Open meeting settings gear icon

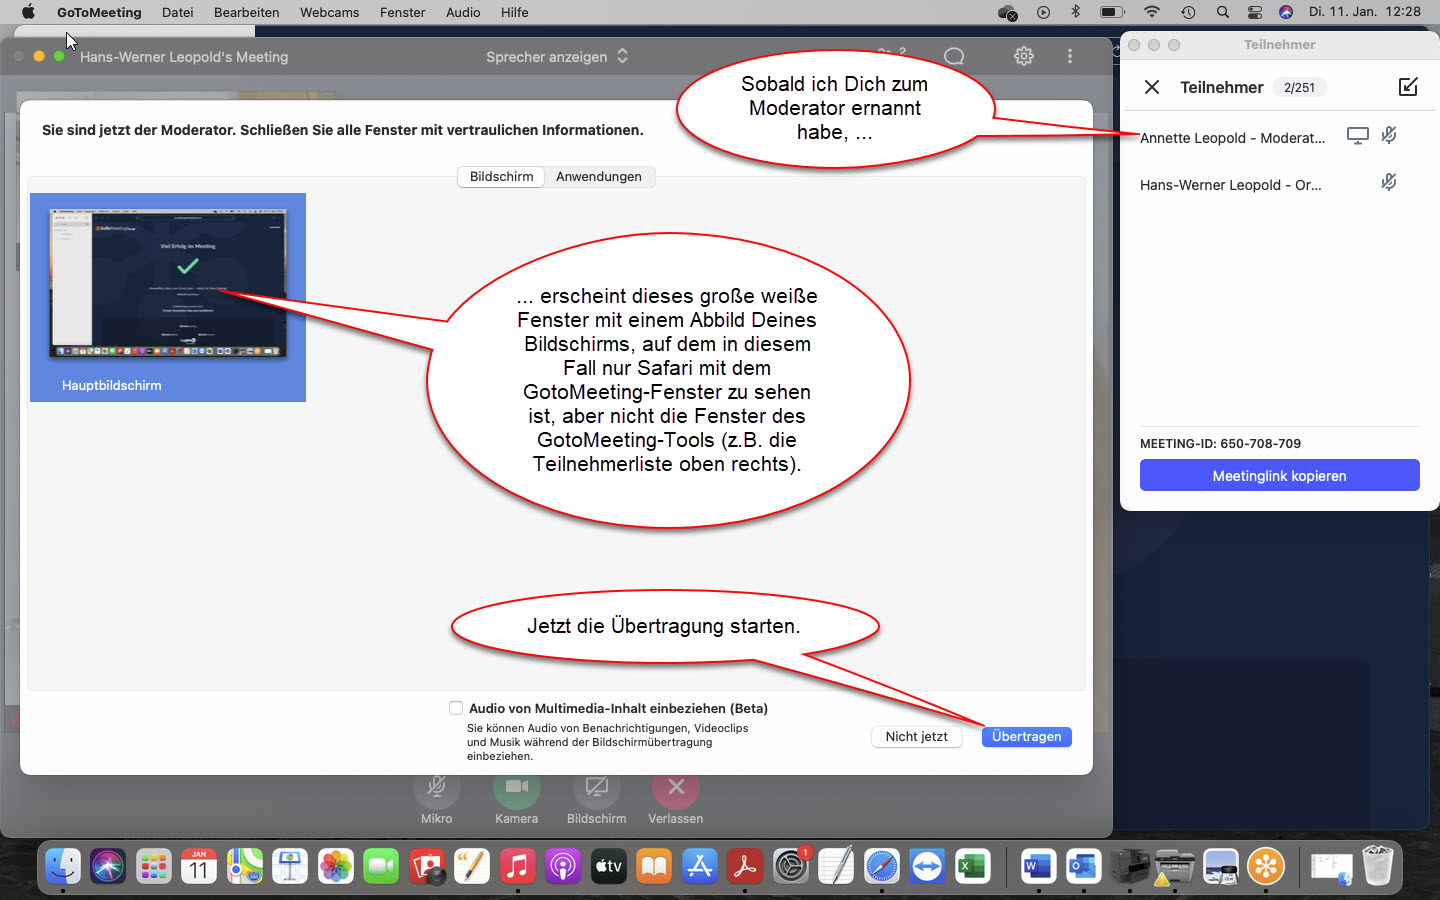1024,56
